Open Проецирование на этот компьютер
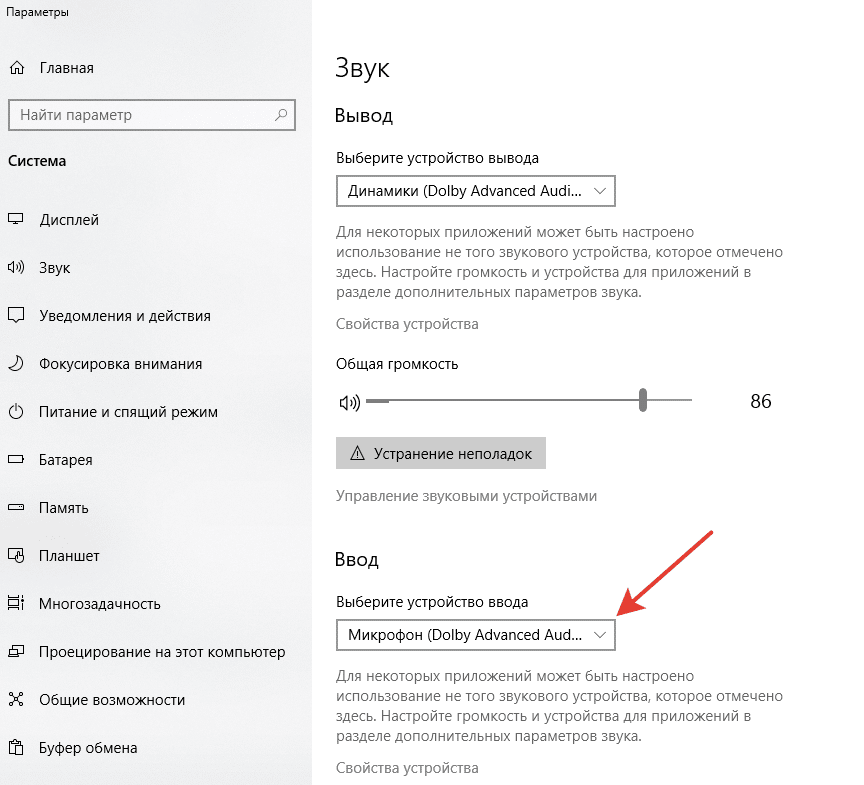This screenshot has width=864, height=785. (x=162, y=652)
